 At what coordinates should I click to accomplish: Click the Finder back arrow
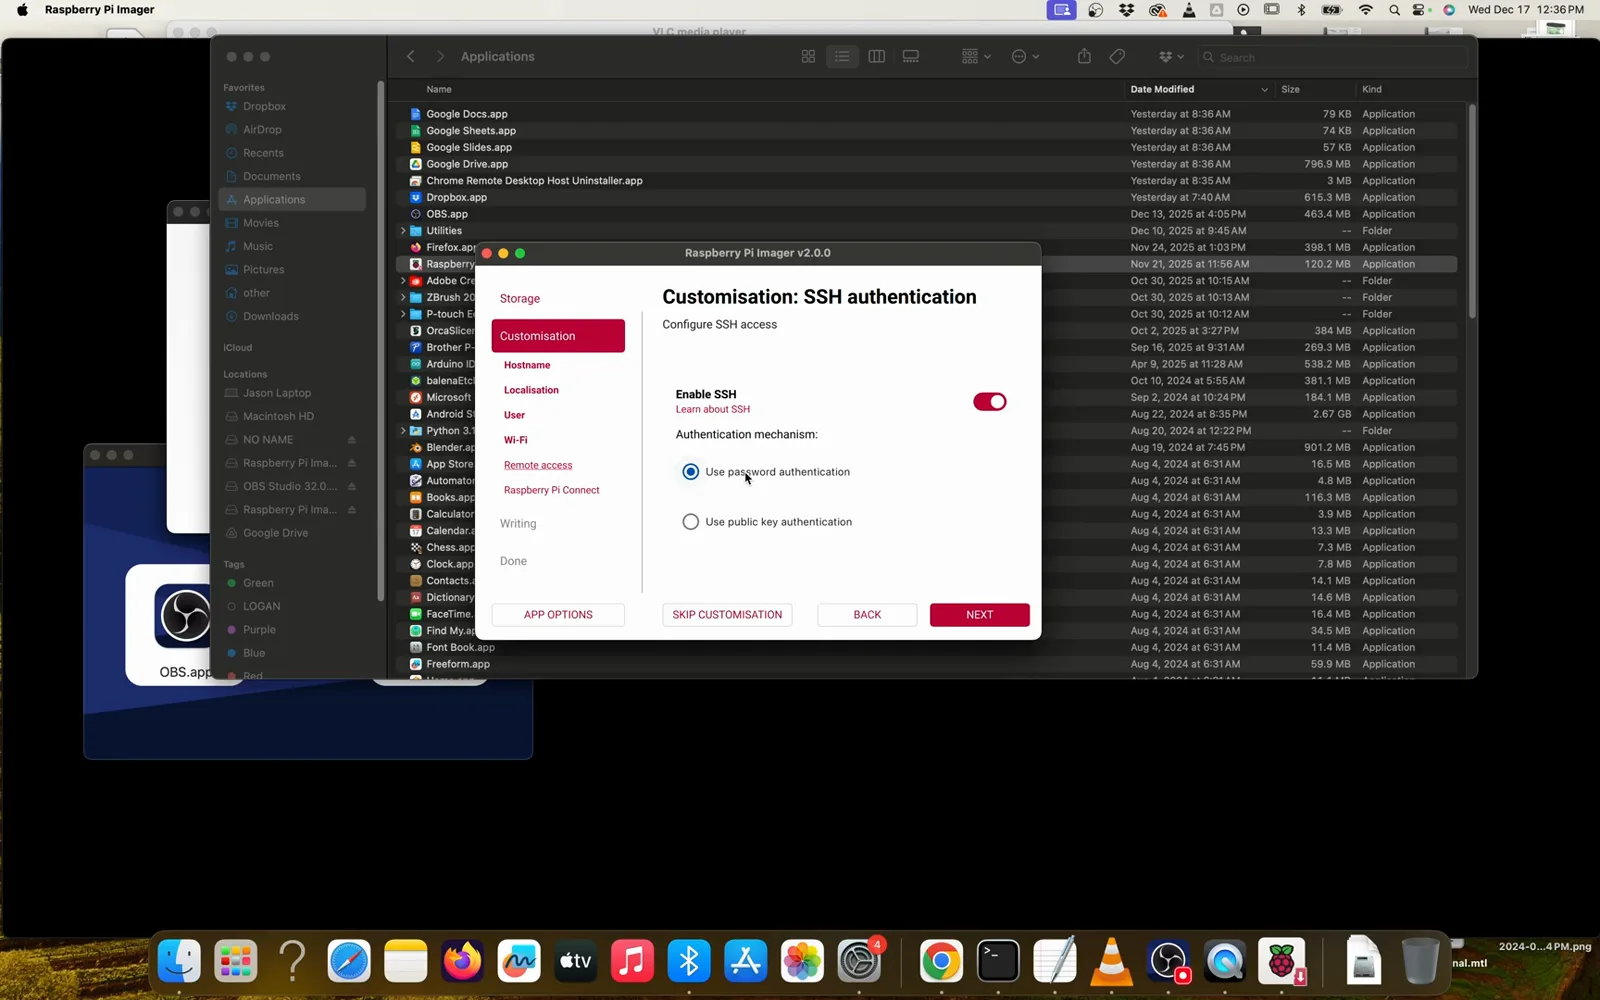click(x=411, y=57)
